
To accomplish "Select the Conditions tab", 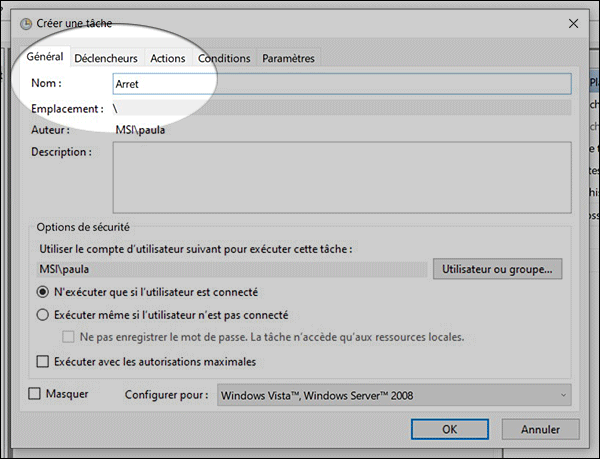I will coord(224,58).
